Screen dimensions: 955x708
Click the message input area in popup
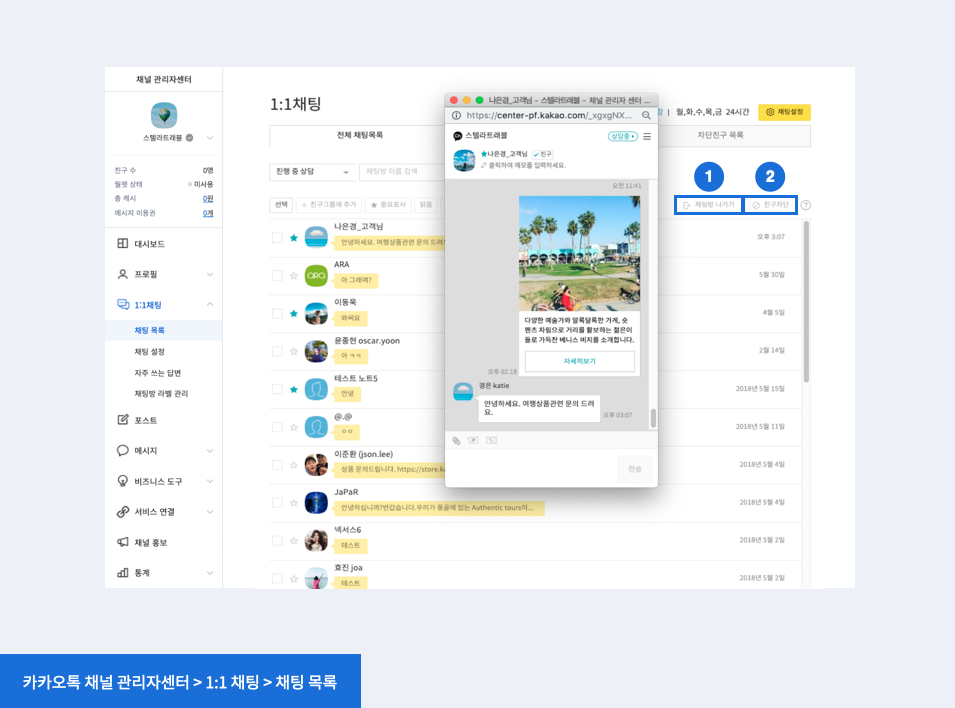tap(532, 469)
